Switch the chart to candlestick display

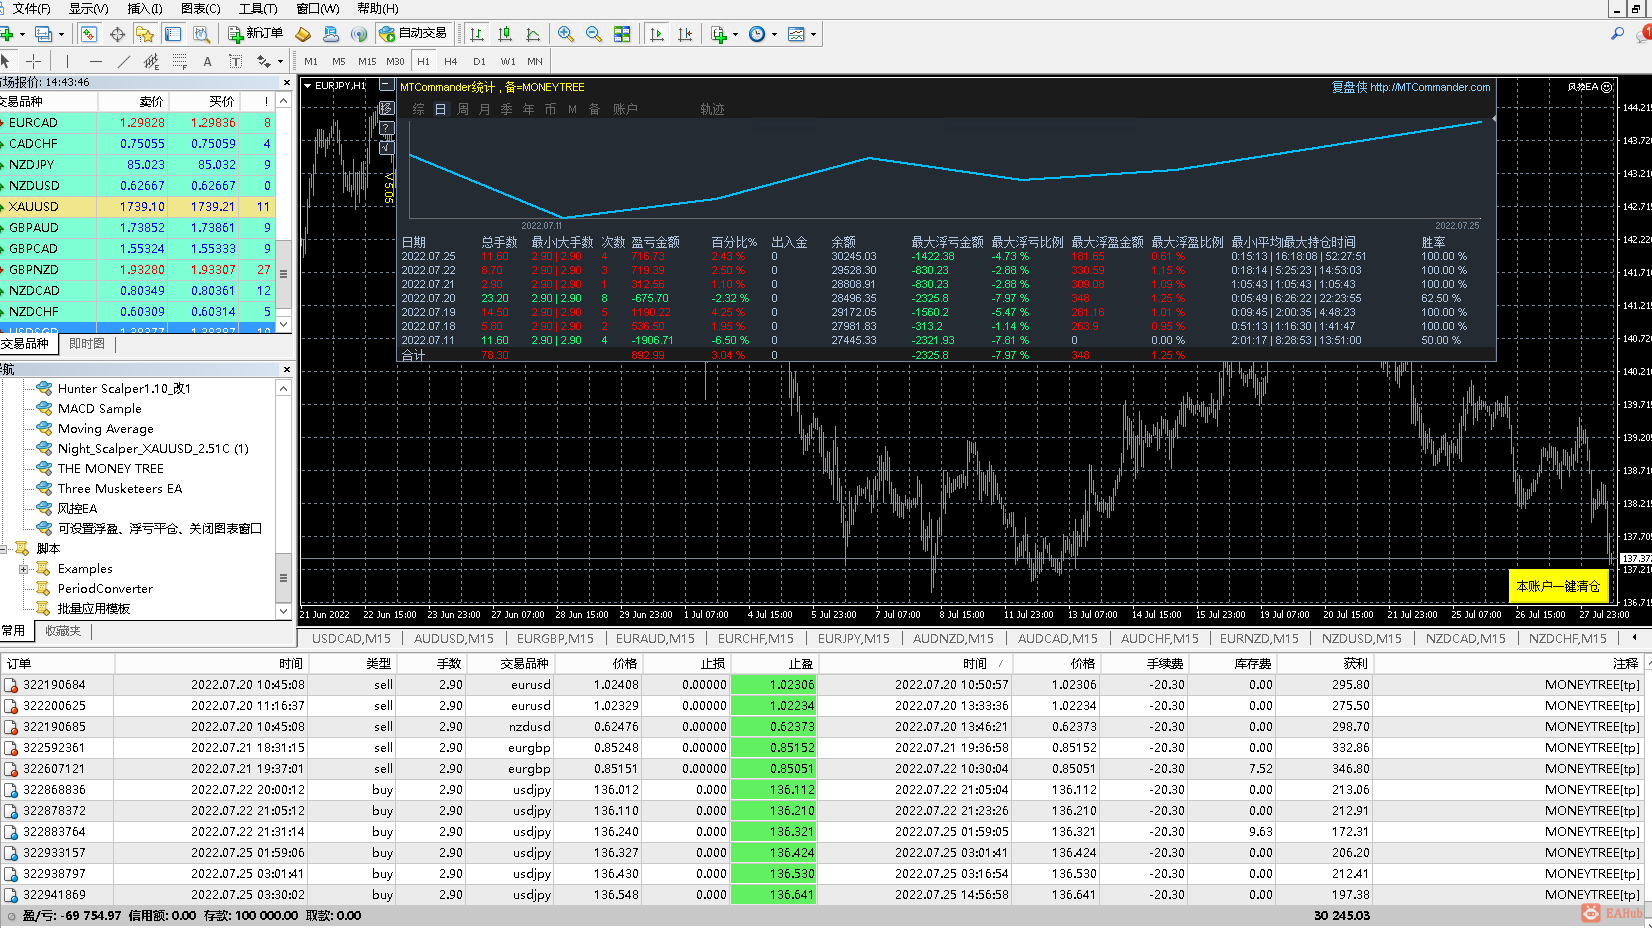505,34
